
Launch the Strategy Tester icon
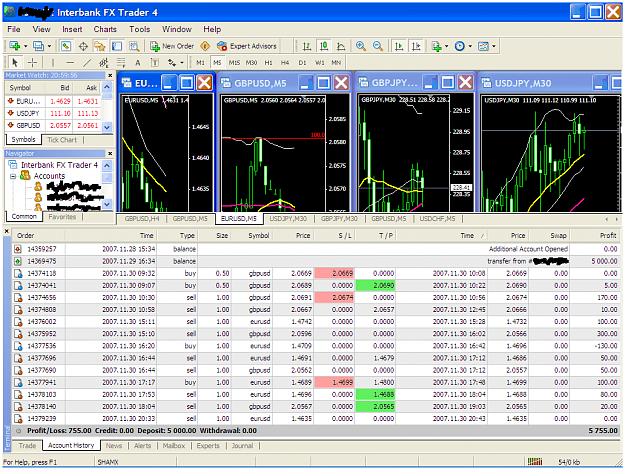coord(134,46)
